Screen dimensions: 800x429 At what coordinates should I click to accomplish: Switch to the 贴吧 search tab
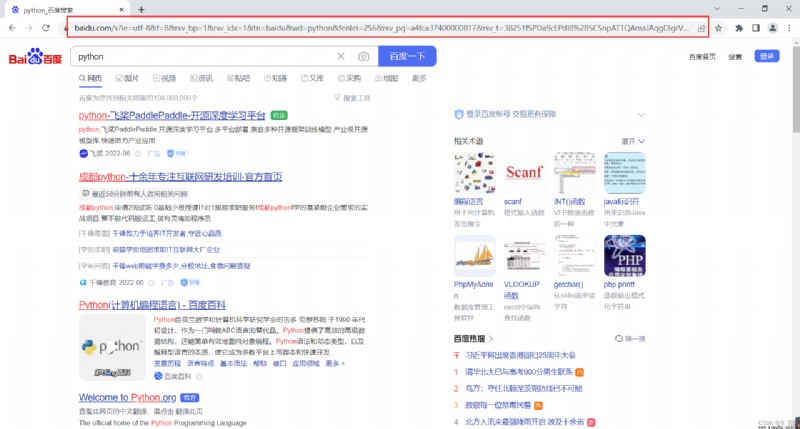coord(238,79)
